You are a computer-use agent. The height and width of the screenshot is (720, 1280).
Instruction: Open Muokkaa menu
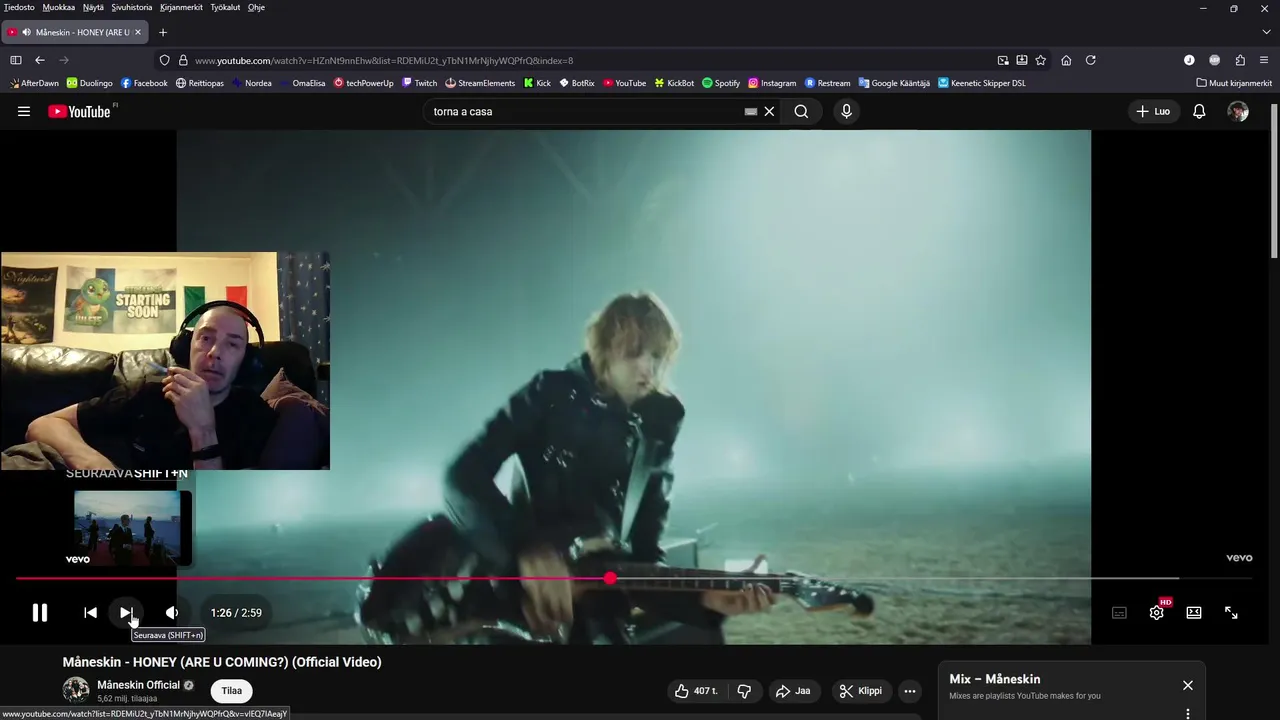pyautogui.click(x=59, y=7)
